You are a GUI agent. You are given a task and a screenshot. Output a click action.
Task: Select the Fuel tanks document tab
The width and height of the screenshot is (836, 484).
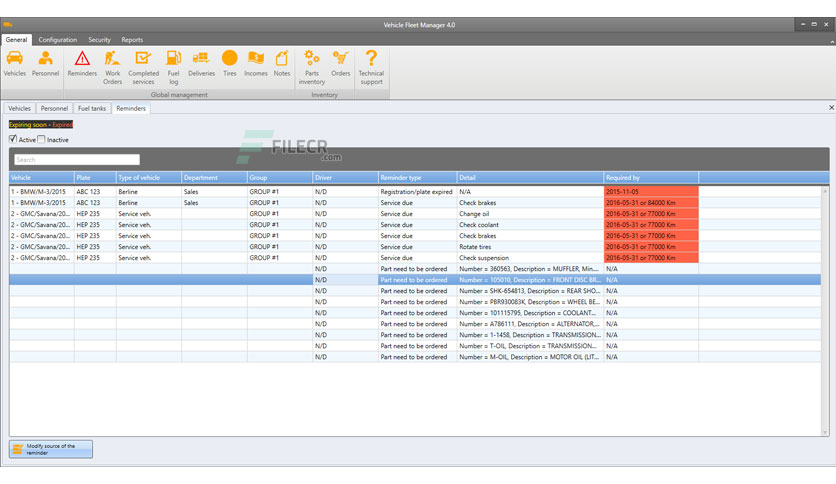pos(92,108)
